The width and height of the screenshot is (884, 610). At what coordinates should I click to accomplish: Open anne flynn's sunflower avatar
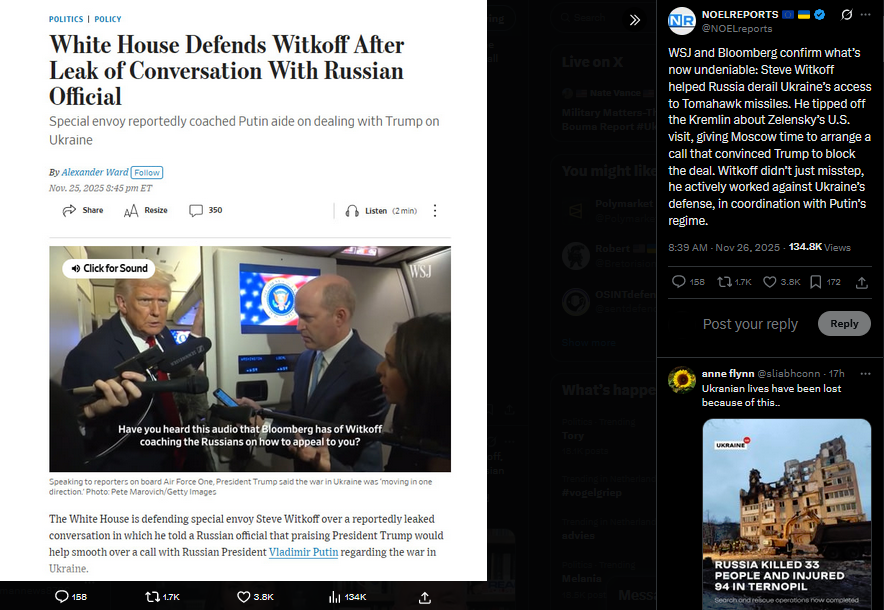tap(682, 380)
